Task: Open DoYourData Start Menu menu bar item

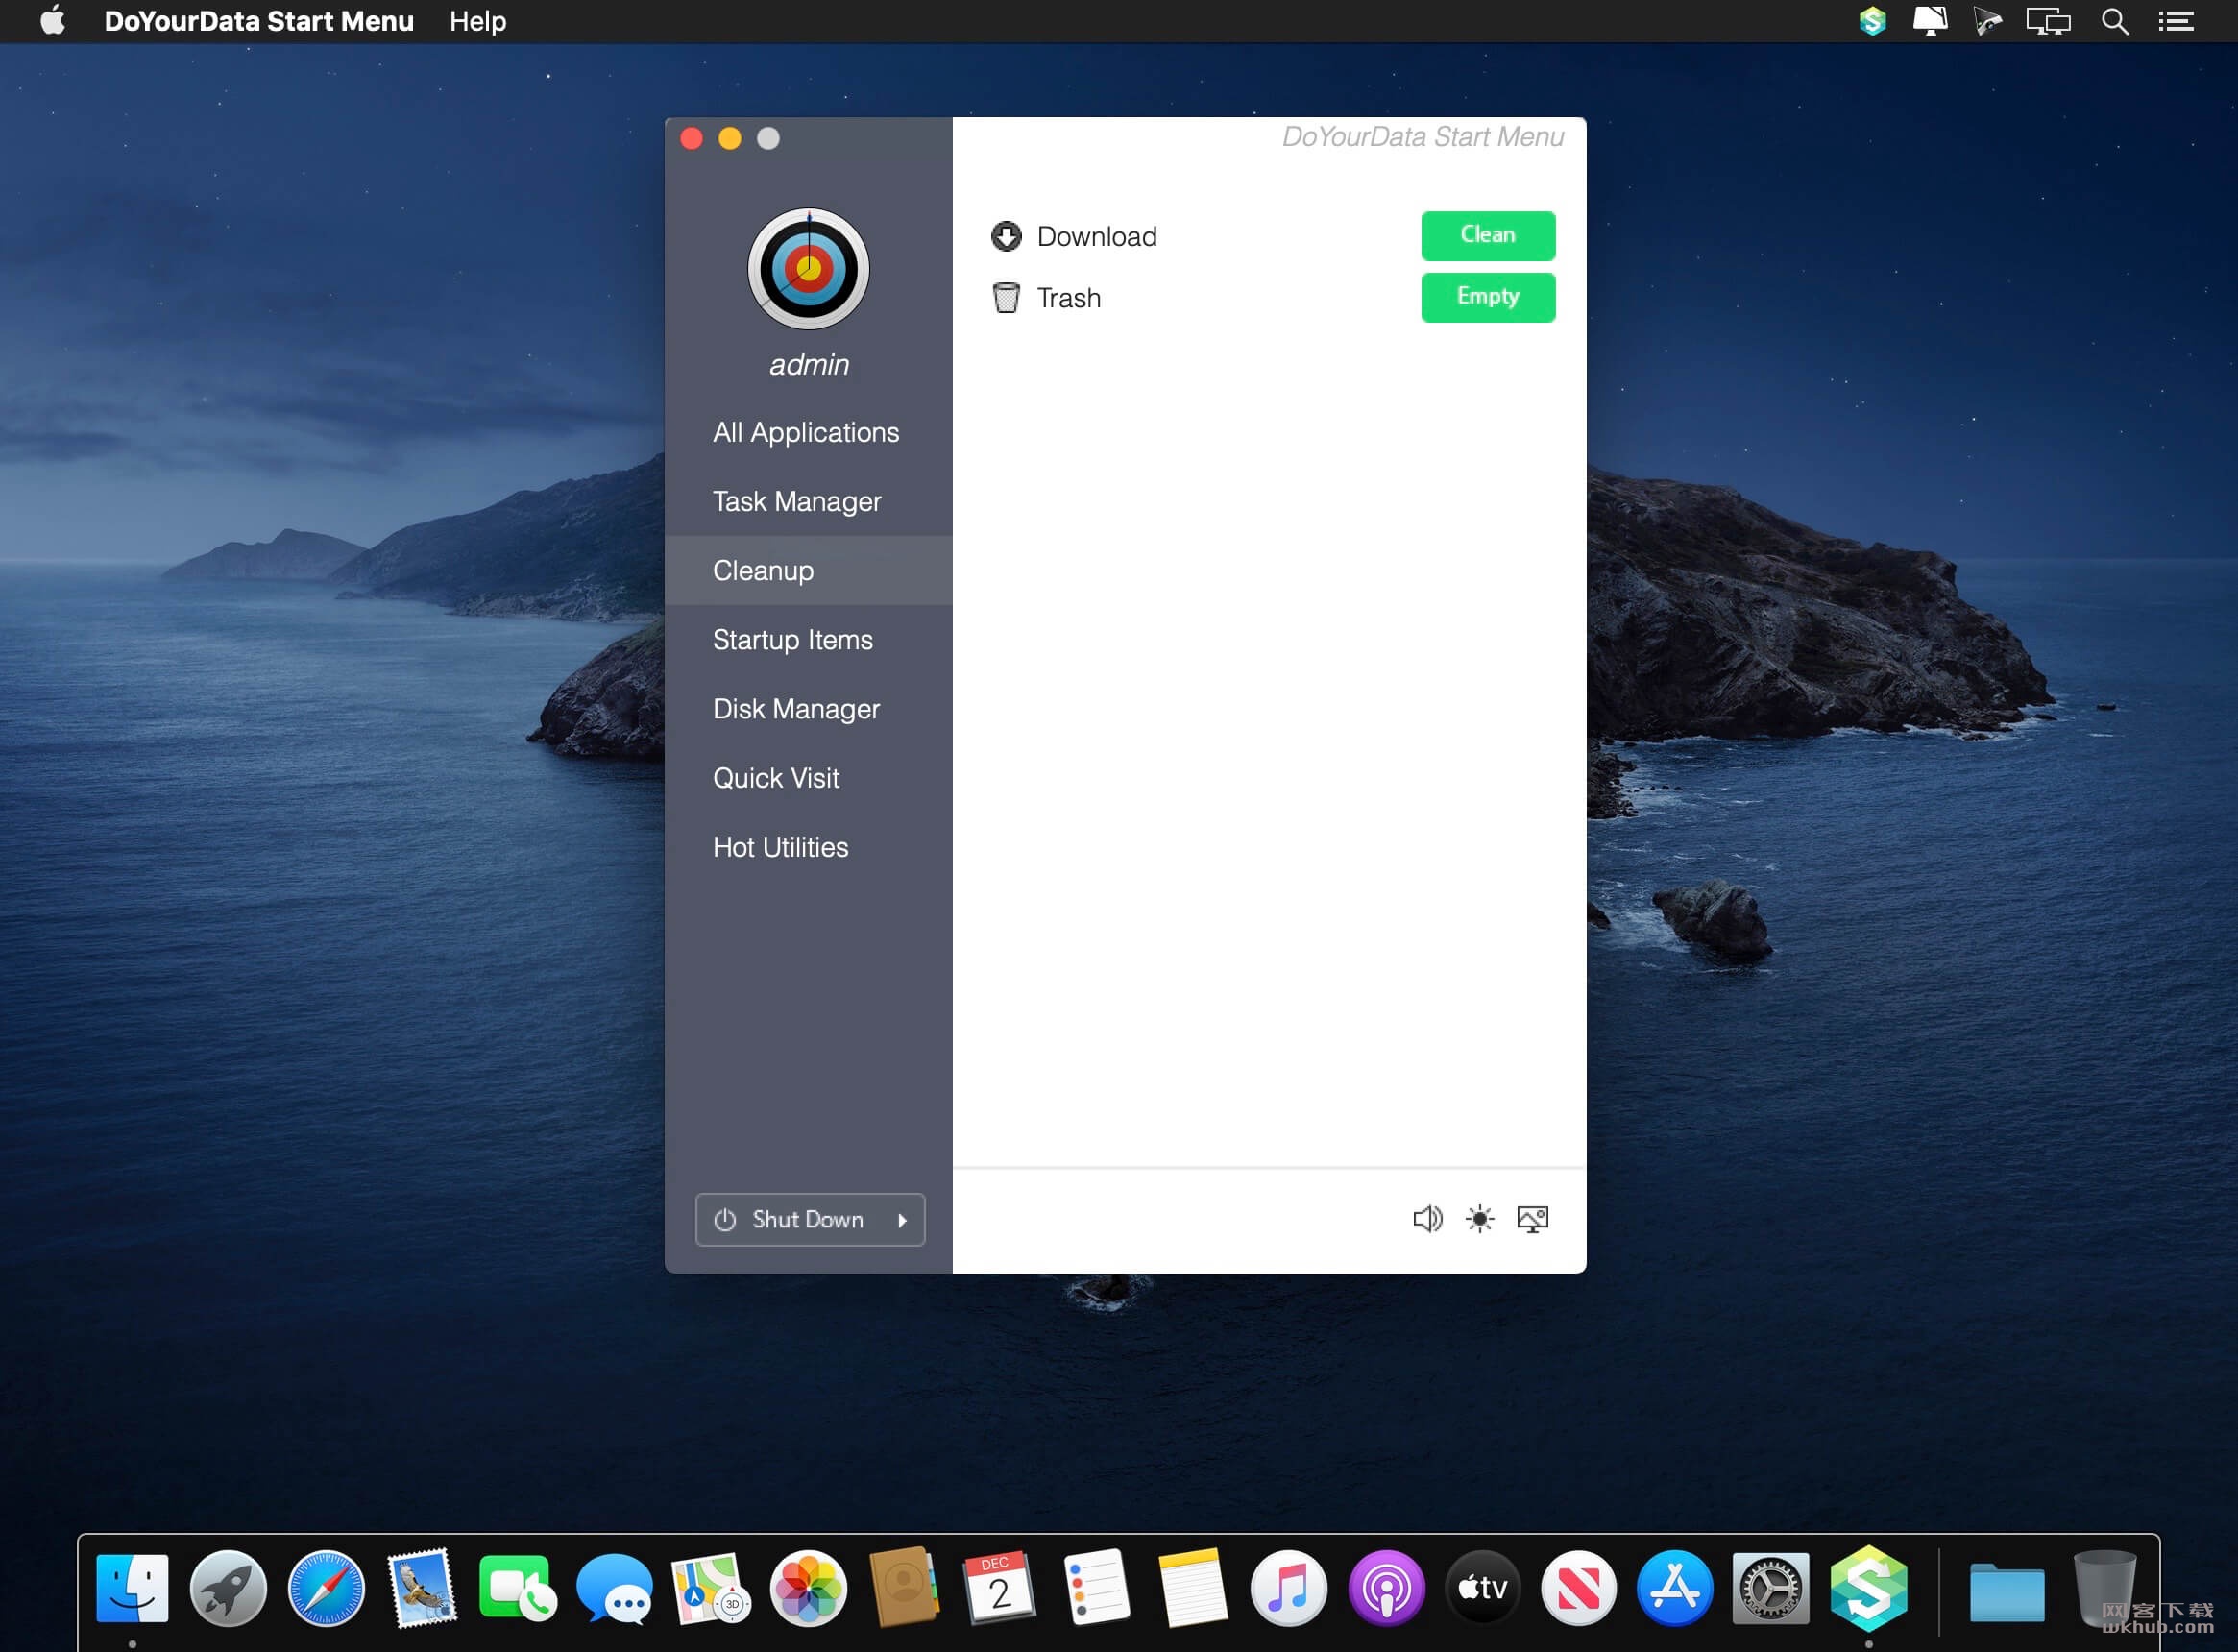Action: (x=259, y=21)
